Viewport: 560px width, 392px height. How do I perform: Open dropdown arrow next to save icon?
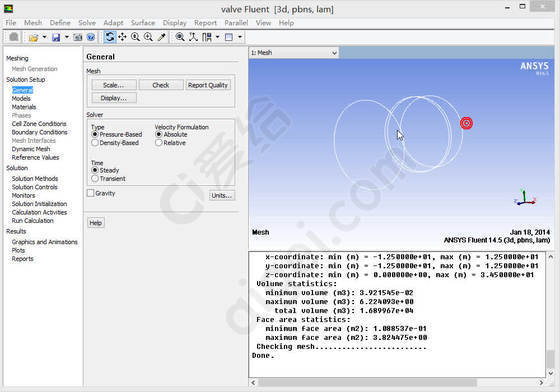click(x=66, y=37)
